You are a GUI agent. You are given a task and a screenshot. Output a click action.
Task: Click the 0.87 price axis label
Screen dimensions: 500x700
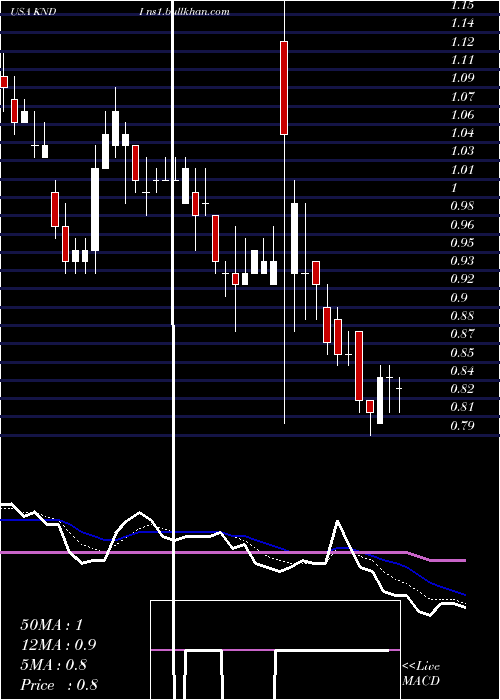[462, 334]
